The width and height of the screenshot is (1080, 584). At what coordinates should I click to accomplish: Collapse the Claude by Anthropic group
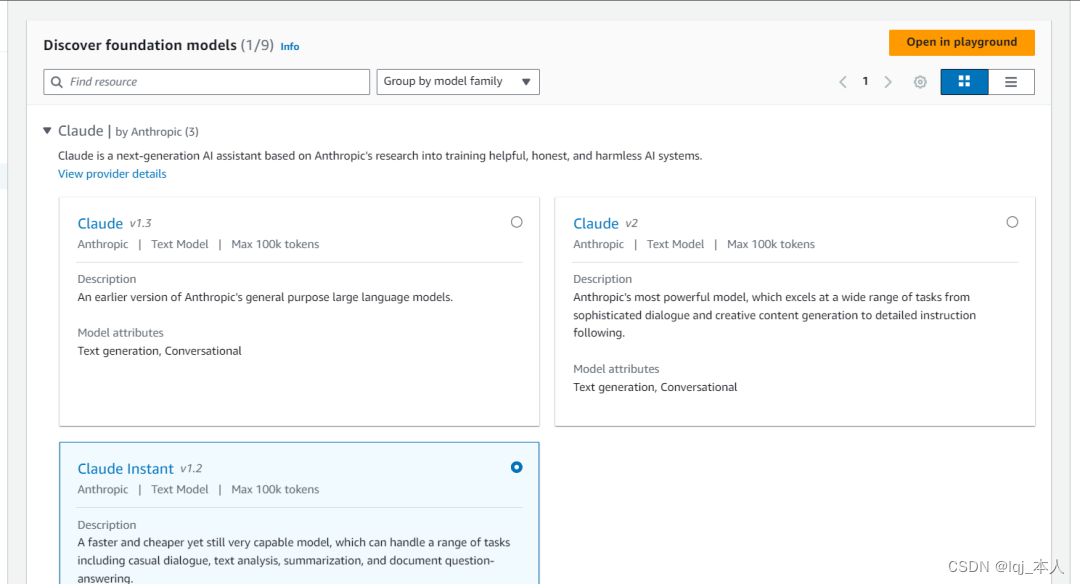click(x=47, y=130)
